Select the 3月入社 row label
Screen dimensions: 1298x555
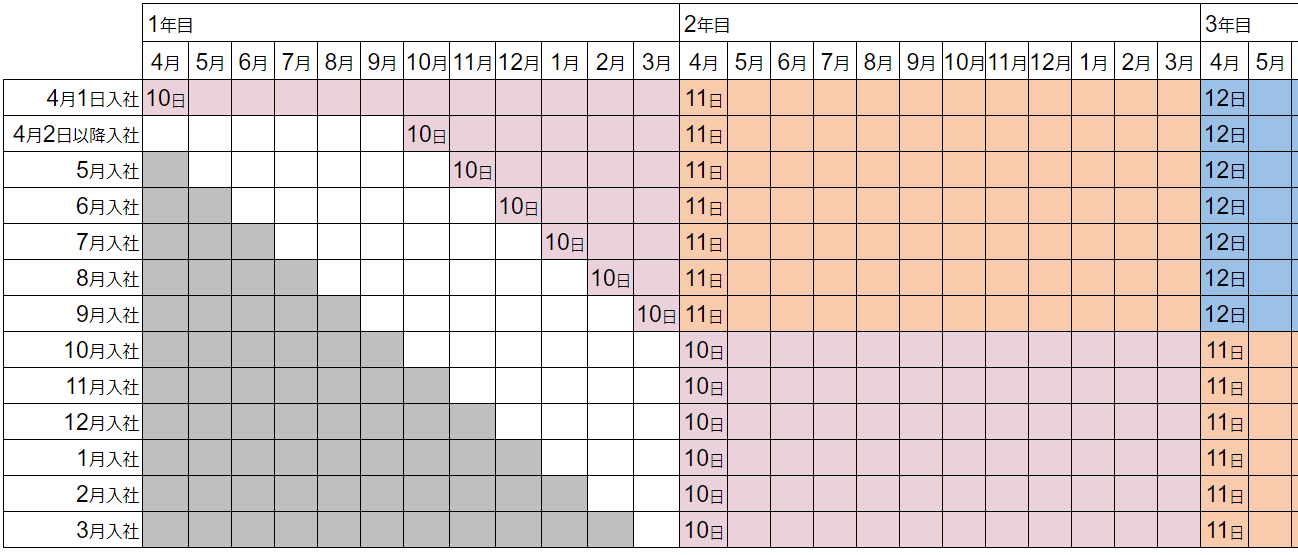pyautogui.click(x=105, y=530)
